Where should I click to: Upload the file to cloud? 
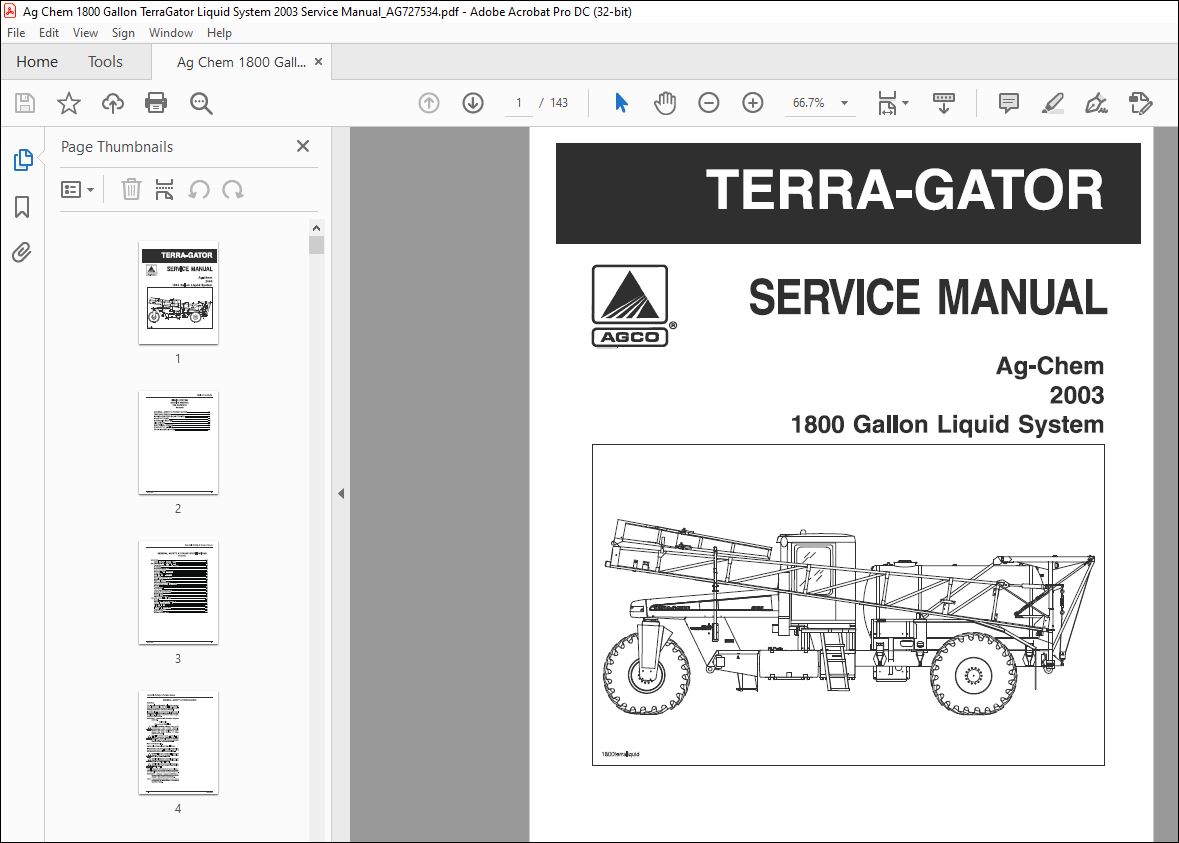coord(113,103)
